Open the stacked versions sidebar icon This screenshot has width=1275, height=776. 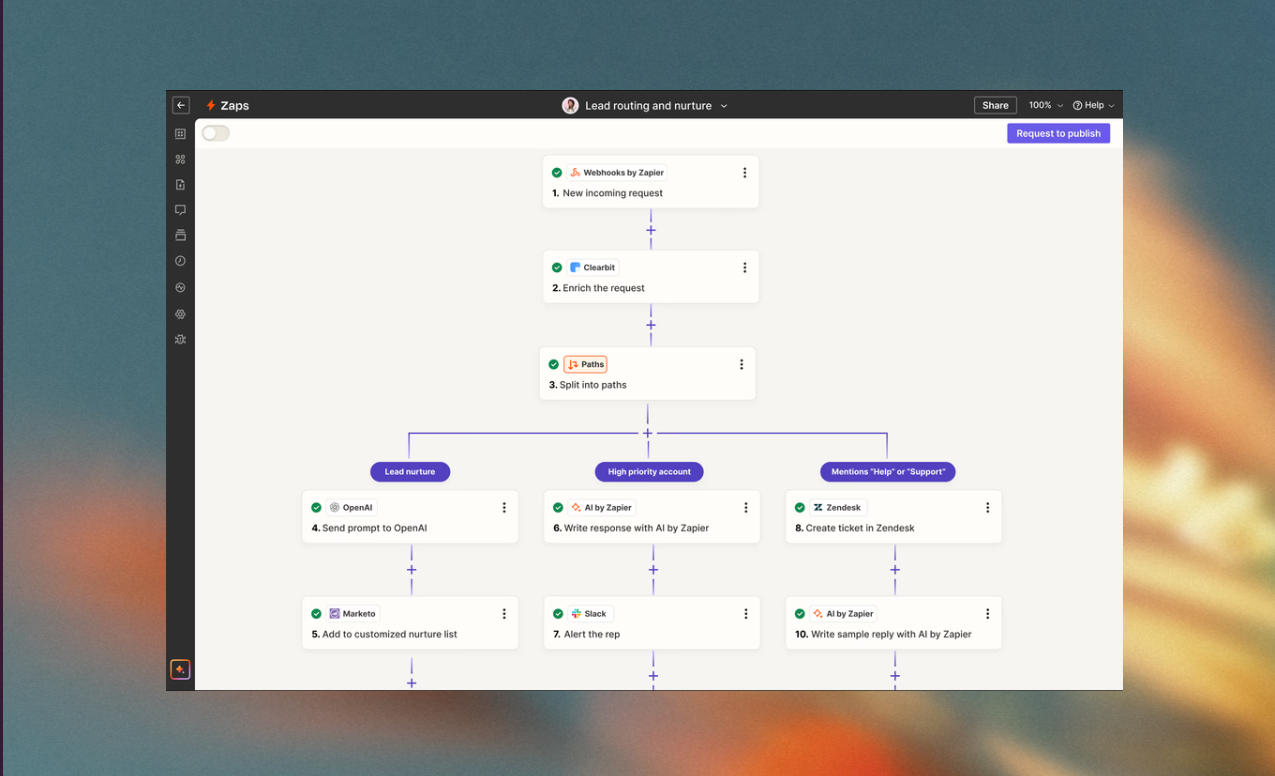pyautogui.click(x=180, y=235)
